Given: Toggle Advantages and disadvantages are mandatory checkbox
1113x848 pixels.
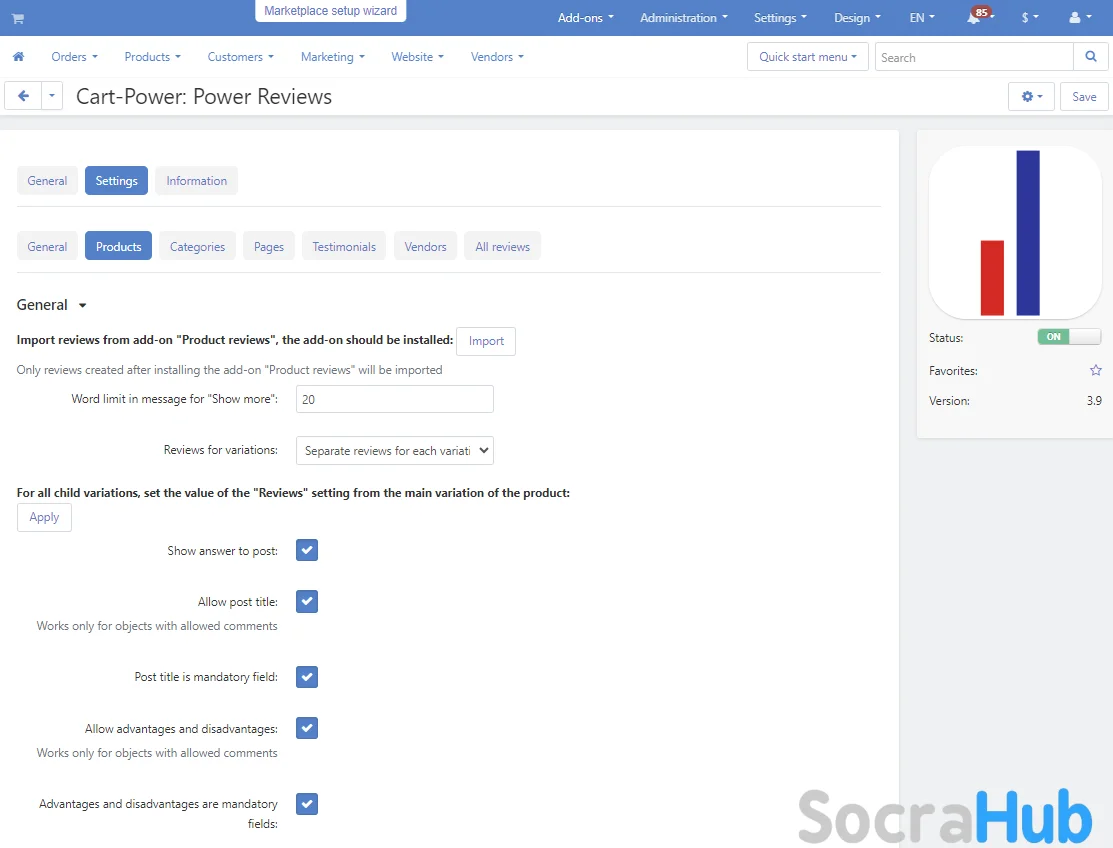Looking at the screenshot, I should pos(307,804).
